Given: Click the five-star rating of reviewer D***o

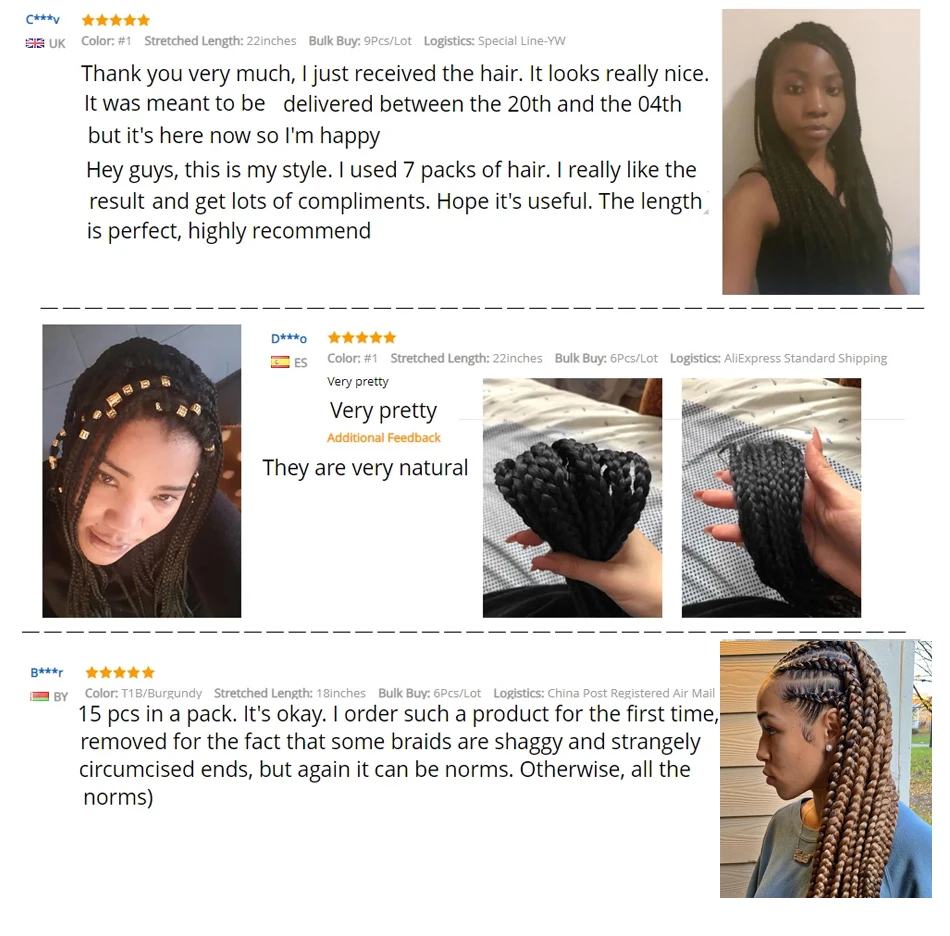Looking at the screenshot, I should [x=362, y=337].
